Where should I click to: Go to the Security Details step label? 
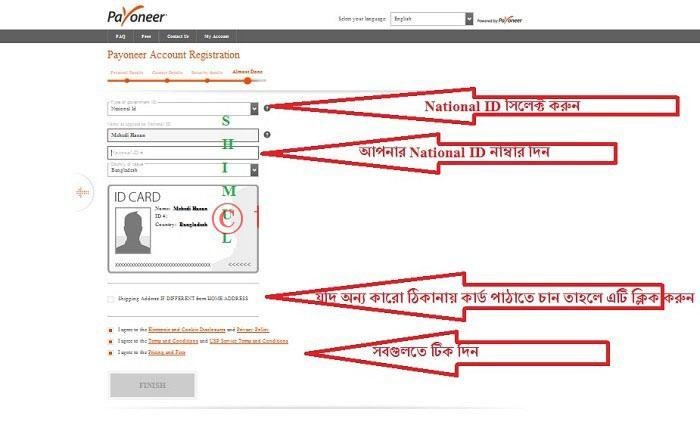(207, 72)
